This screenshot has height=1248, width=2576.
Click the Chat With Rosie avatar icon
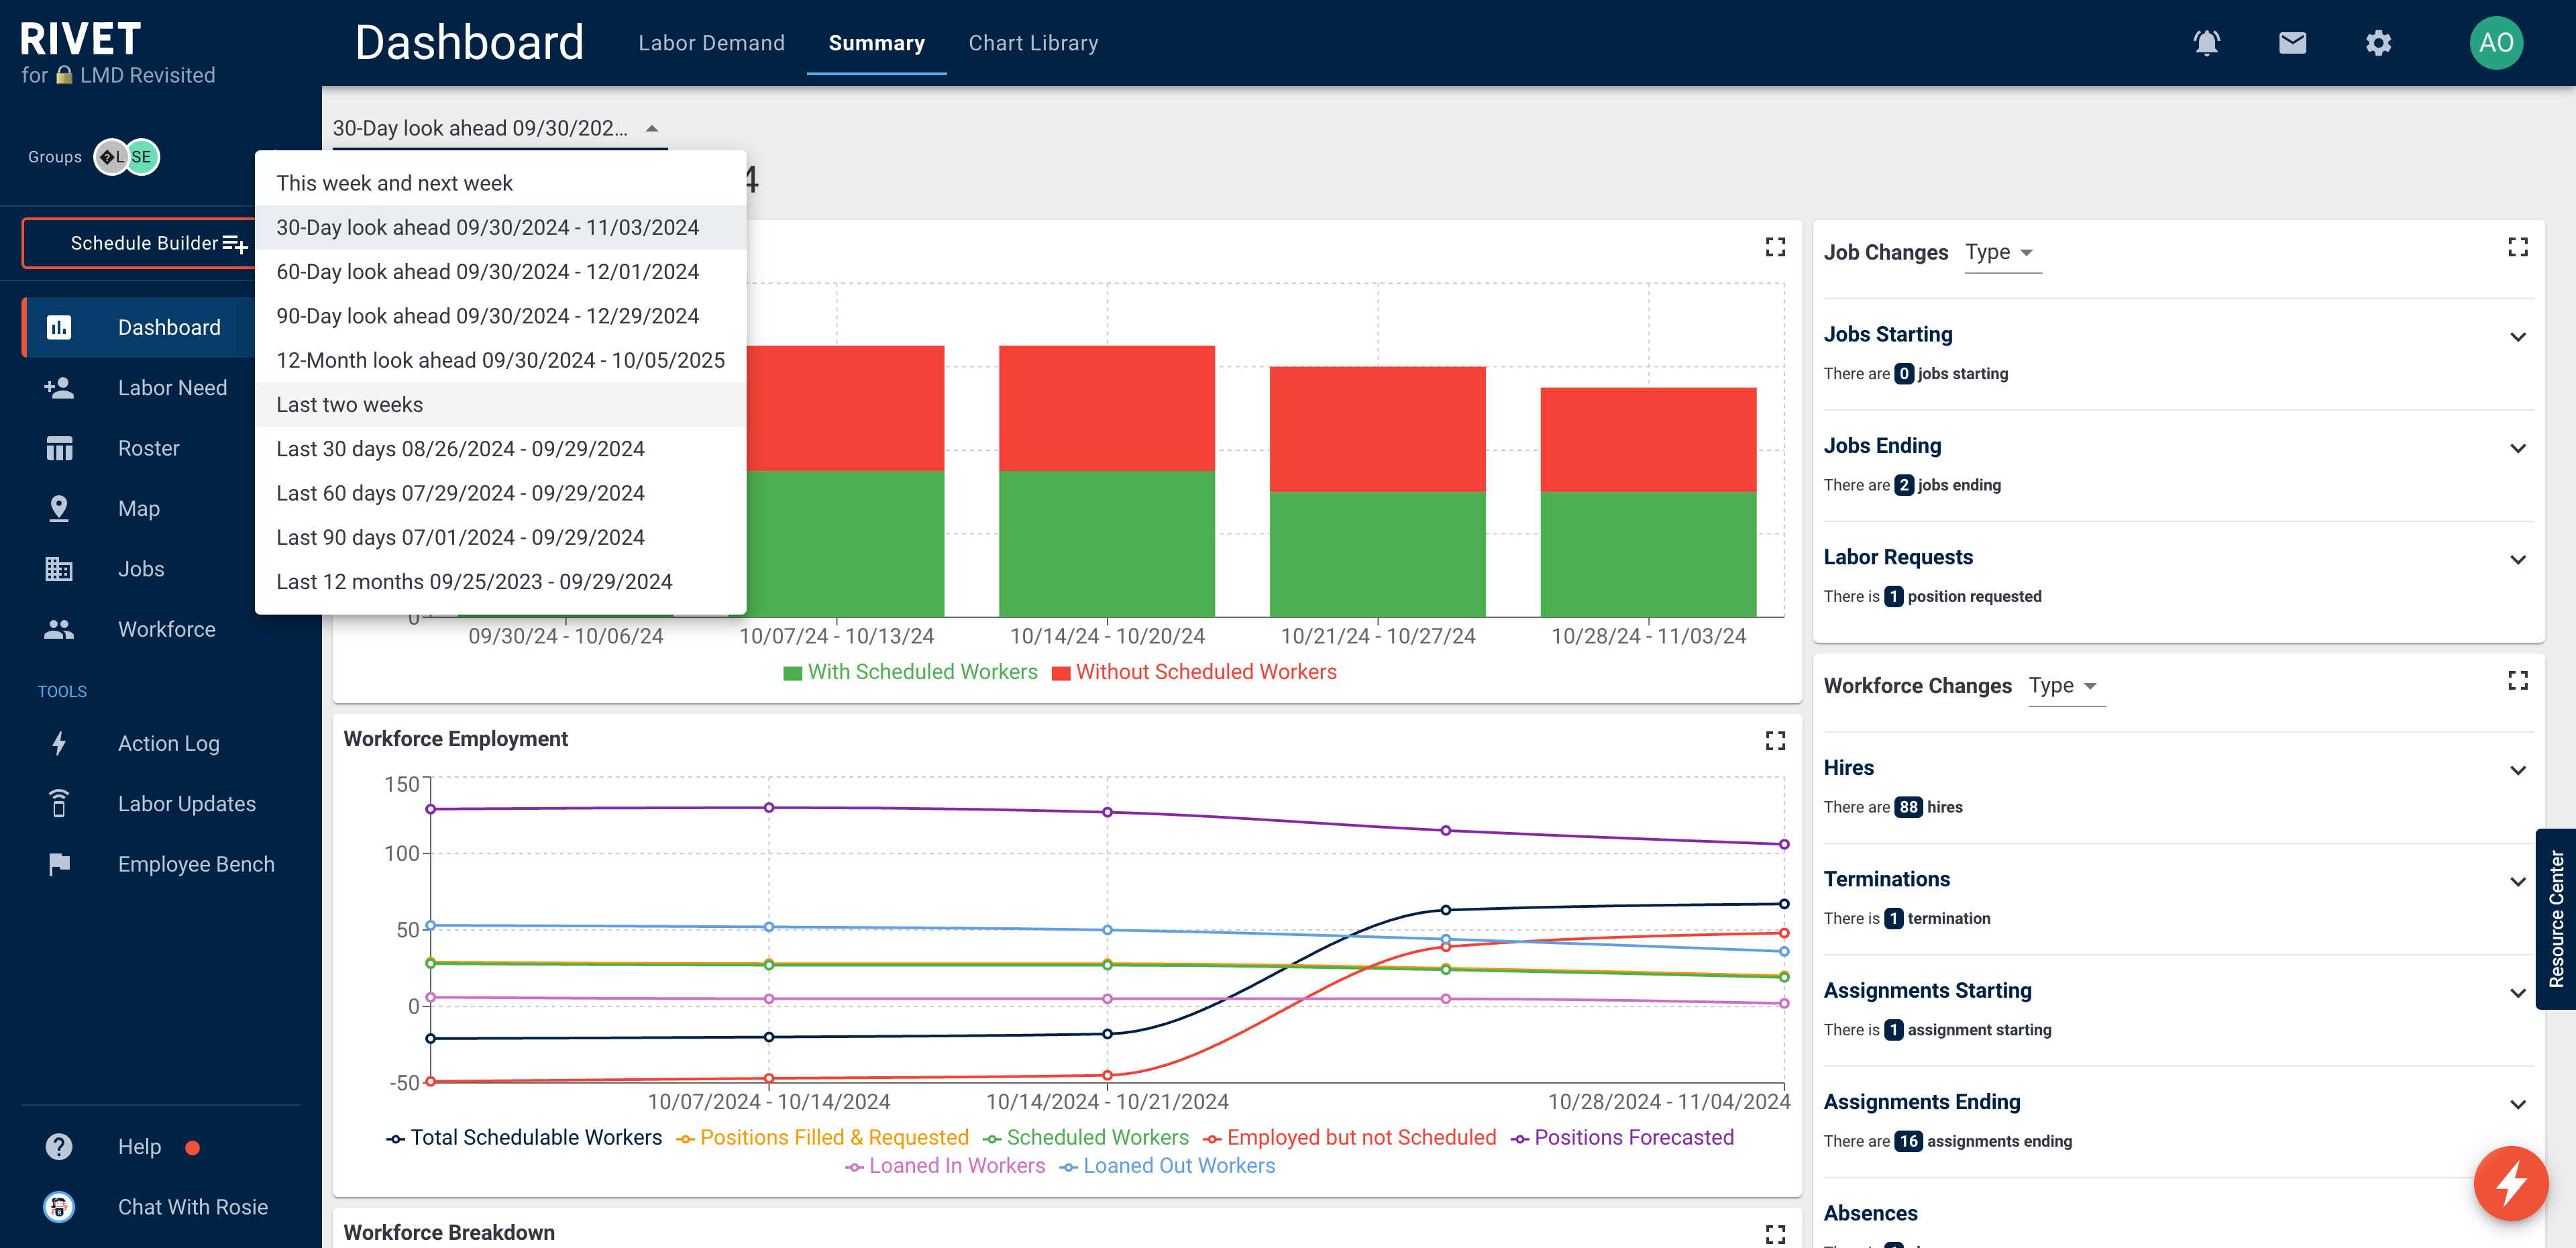(x=59, y=1207)
